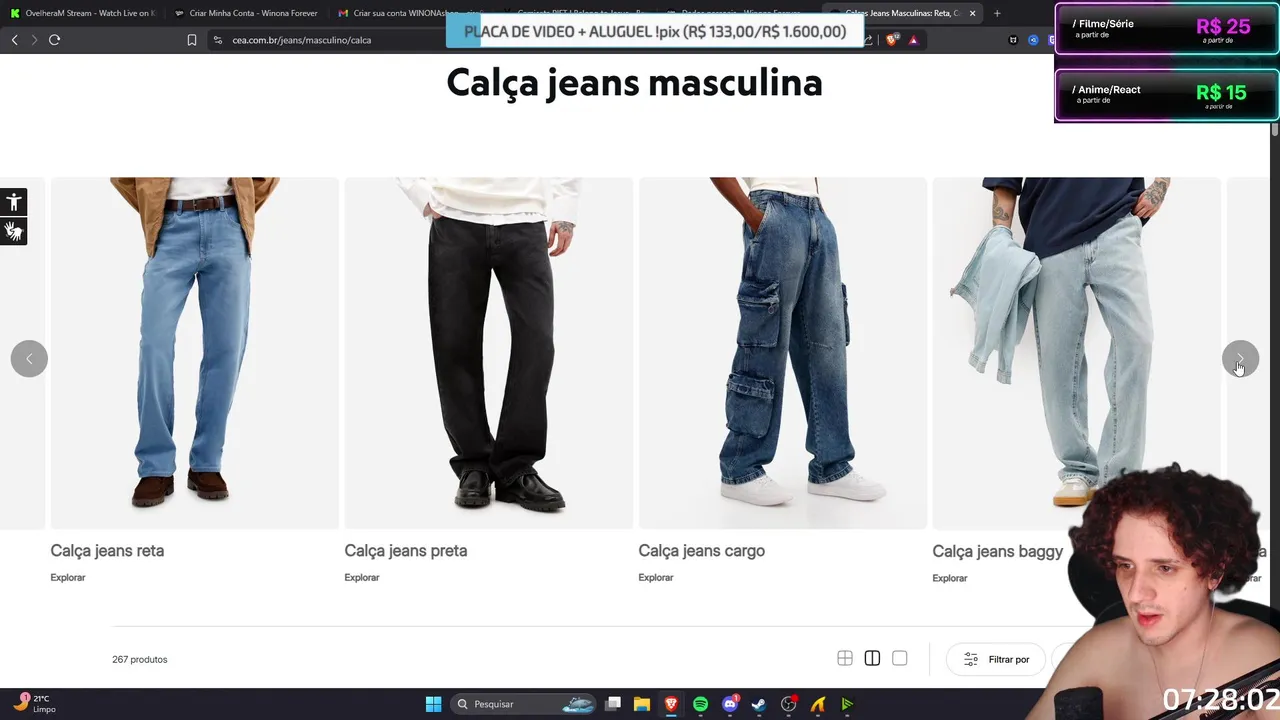1280x720 pixels.
Task: Switch to four-column grid view
Action: click(845, 658)
